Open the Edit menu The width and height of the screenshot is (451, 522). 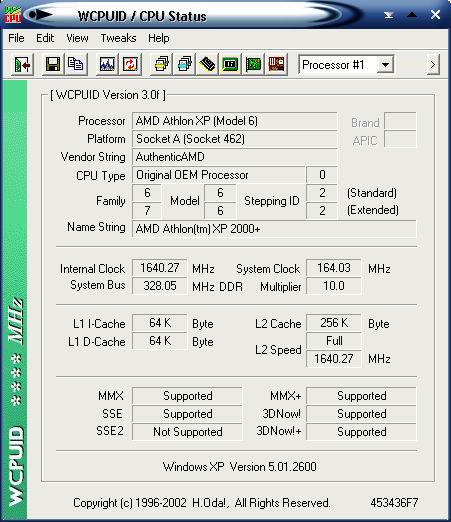tap(45, 38)
